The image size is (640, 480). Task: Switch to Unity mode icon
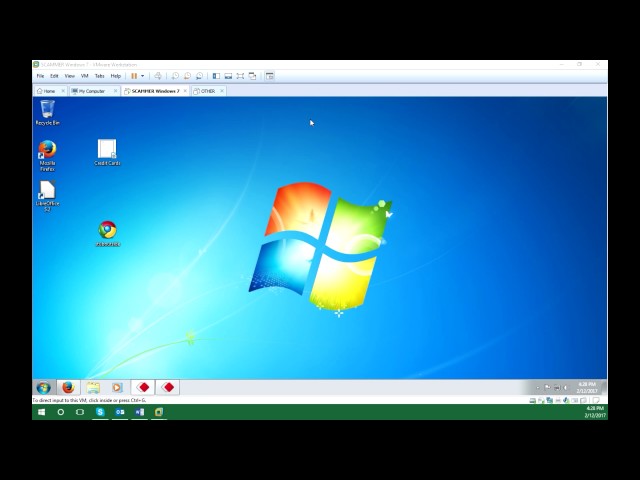pyautogui.click(x=253, y=76)
